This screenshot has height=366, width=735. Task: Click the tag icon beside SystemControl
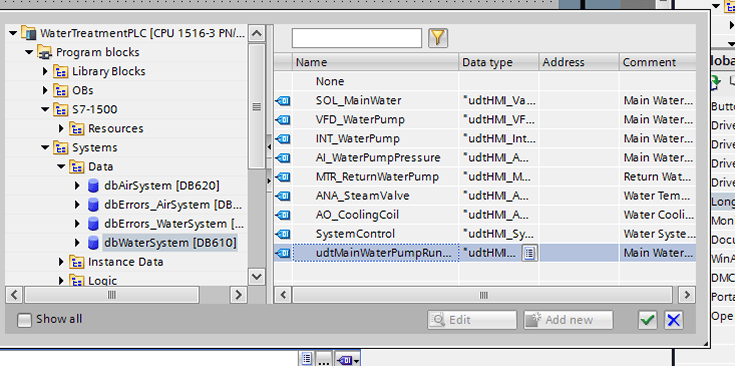(283, 234)
